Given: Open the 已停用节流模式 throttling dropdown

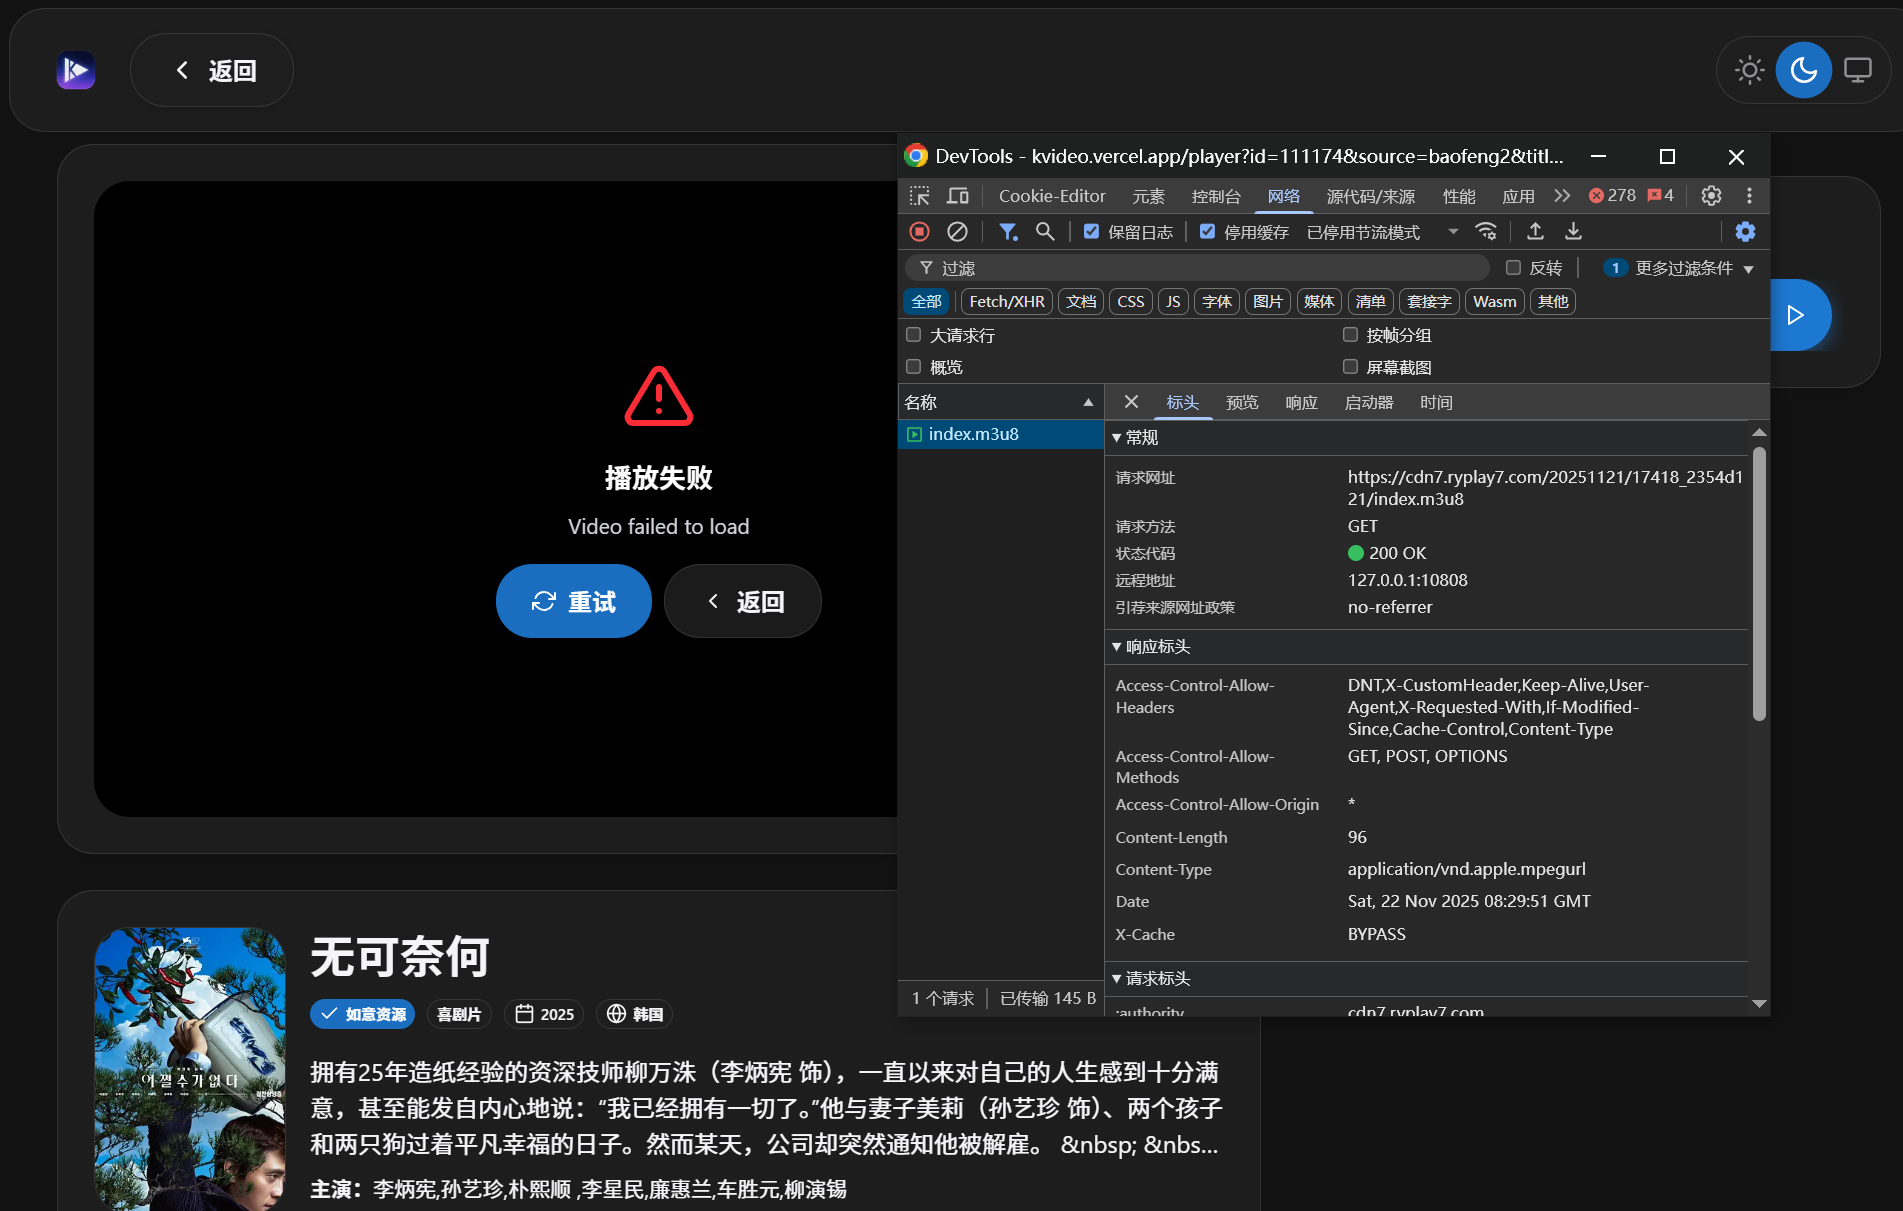Looking at the screenshot, I should [1382, 232].
